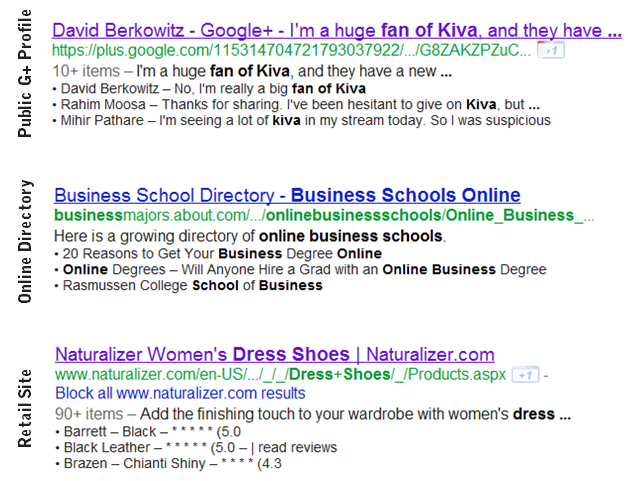The width and height of the screenshot is (628, 481).
Task: Open the Business School Directory result title
Action: pyautogui.click(x=287, y=195)
